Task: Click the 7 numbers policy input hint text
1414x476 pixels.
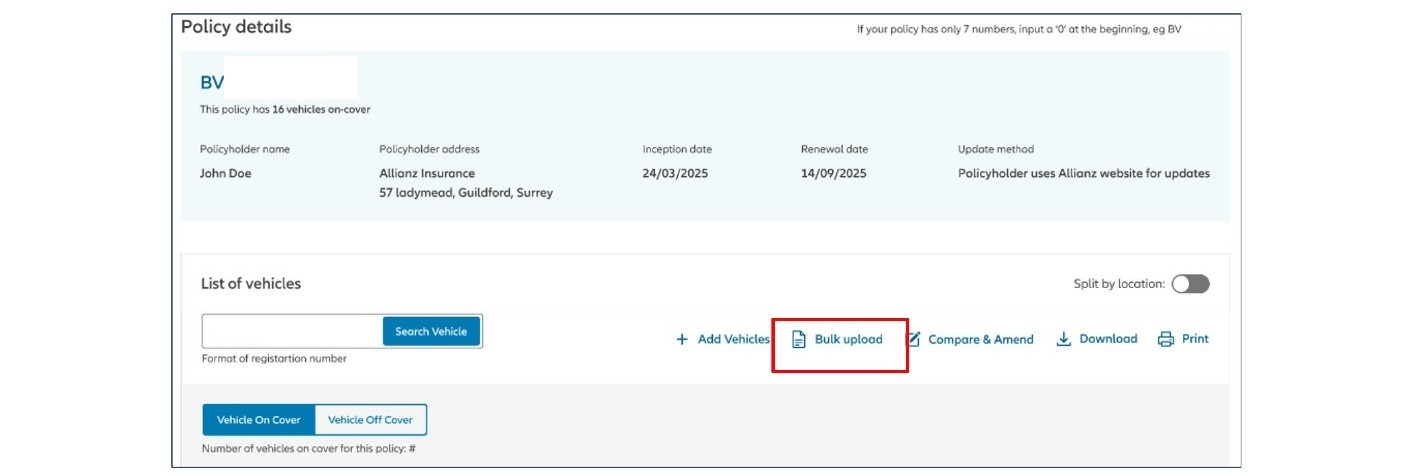Action: (x=1019, y=30)
